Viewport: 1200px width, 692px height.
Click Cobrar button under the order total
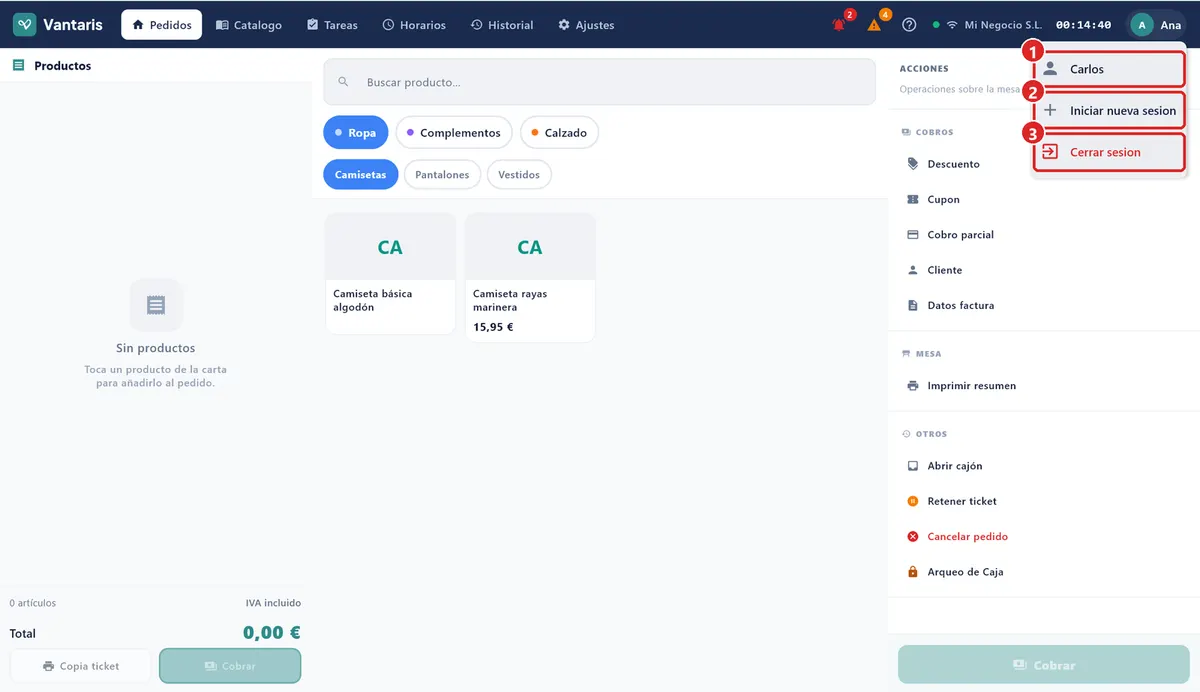click(x=230, y=666)
